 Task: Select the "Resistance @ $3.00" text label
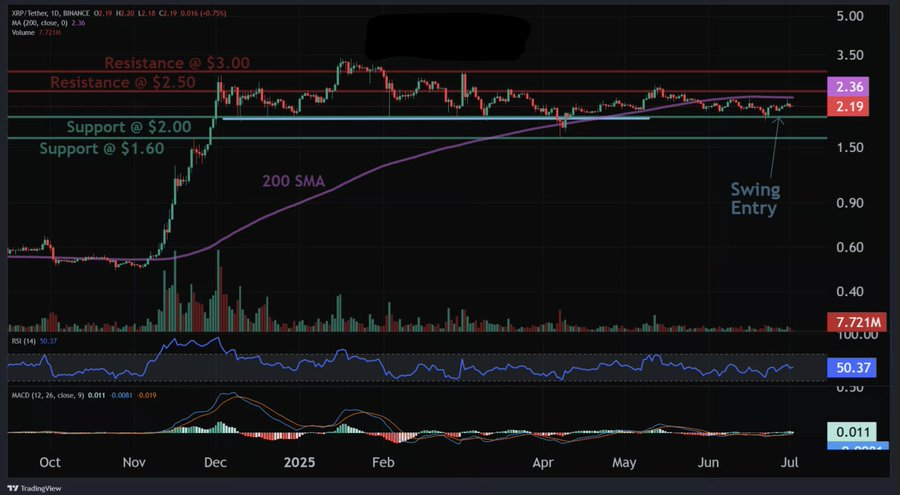[x=177, y=63]
